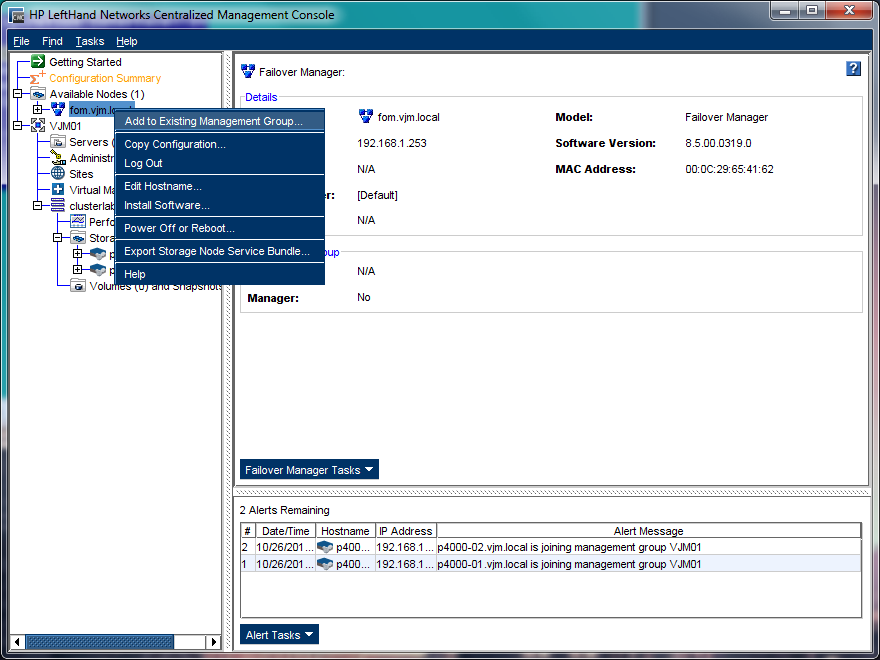Screen dimensions: 880x660
Task: Click the tree panel horizontal scrollbar right arrow
Action: tap(213, 642)
